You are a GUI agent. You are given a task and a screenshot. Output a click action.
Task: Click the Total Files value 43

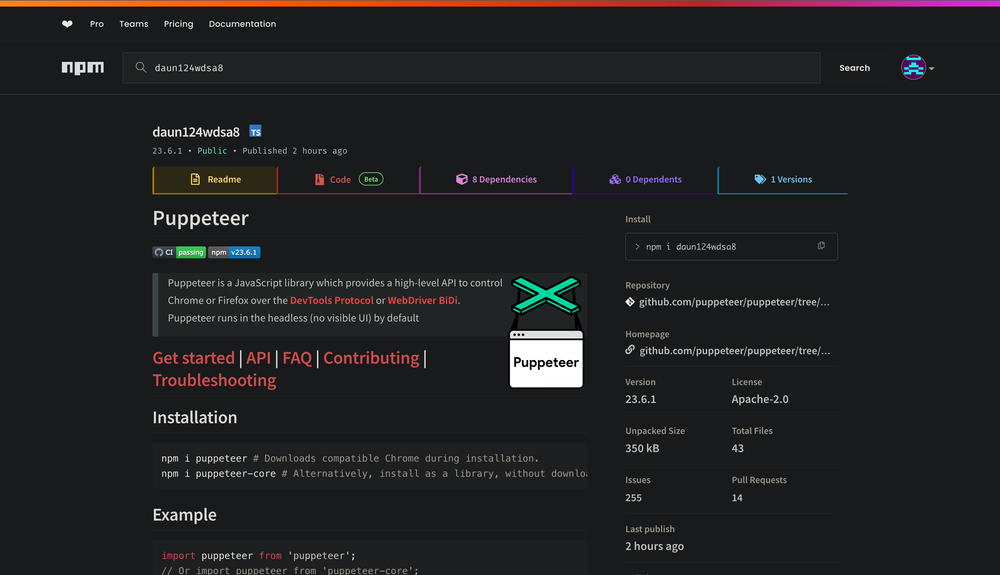[737, 448]
